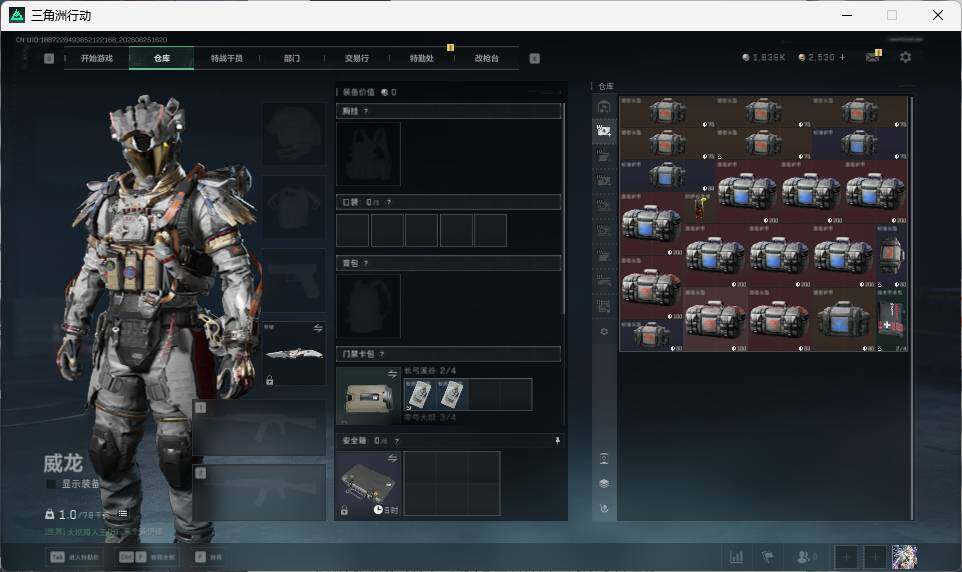The image size is (962, 572).
Task: Open the friends icon in bottom bar
Action: pyautogui.click(x=807, y=557)
